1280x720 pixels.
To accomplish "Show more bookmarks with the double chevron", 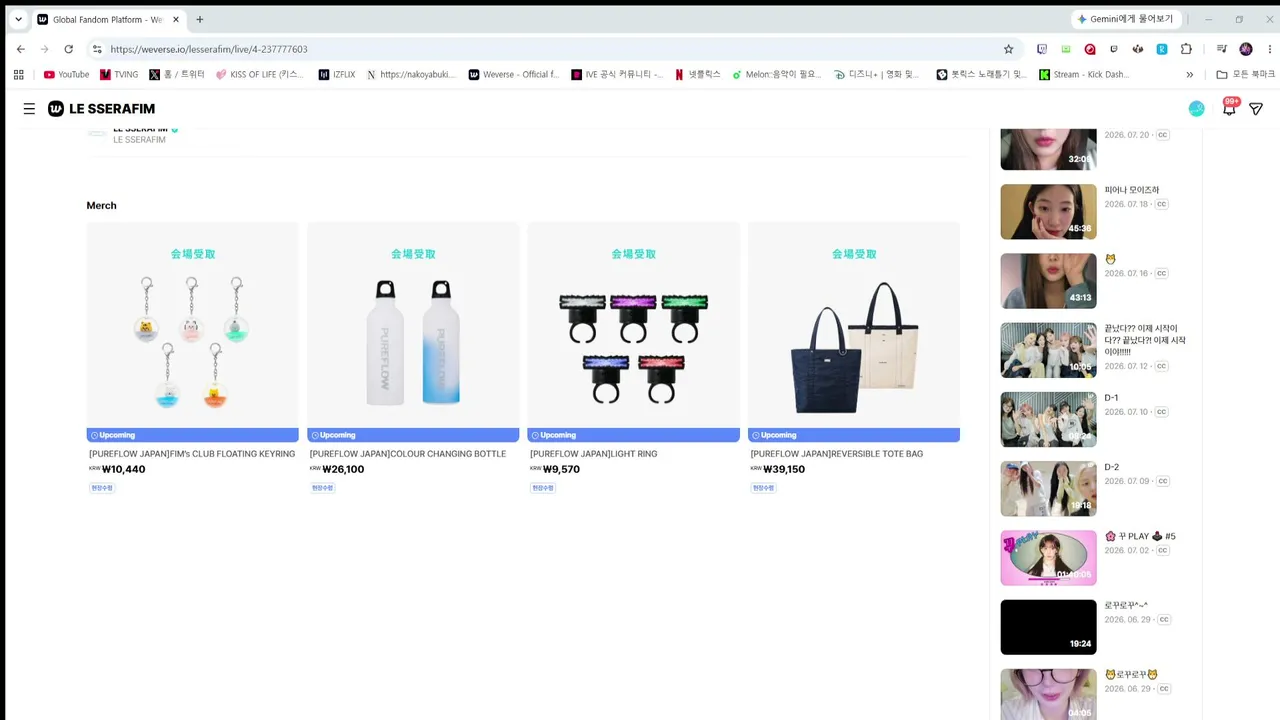I will pos(1189,74).
